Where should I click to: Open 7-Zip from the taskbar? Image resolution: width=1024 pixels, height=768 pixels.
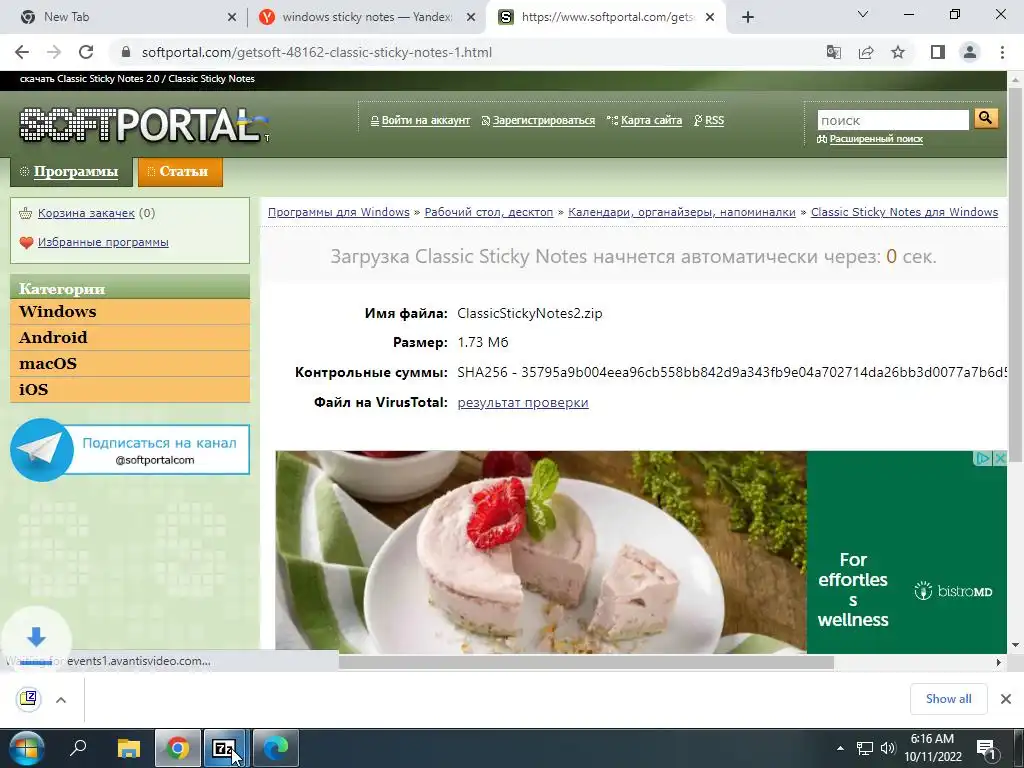click(224, 748)
